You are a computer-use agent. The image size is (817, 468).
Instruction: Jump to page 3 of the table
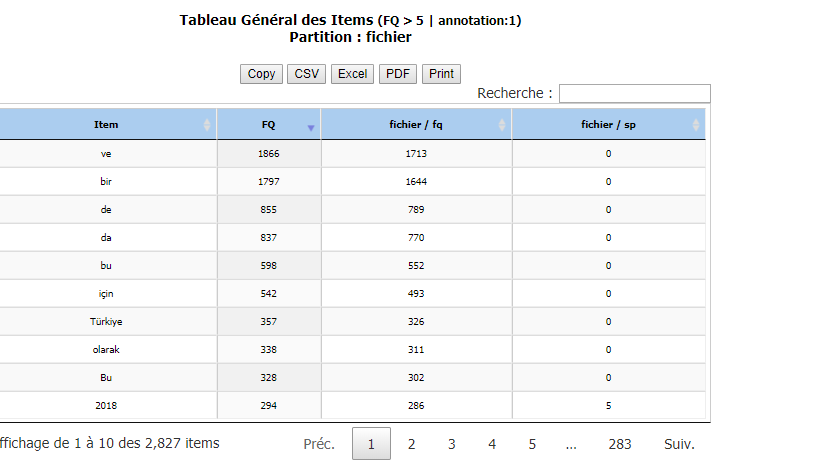(x=451, y=444)
